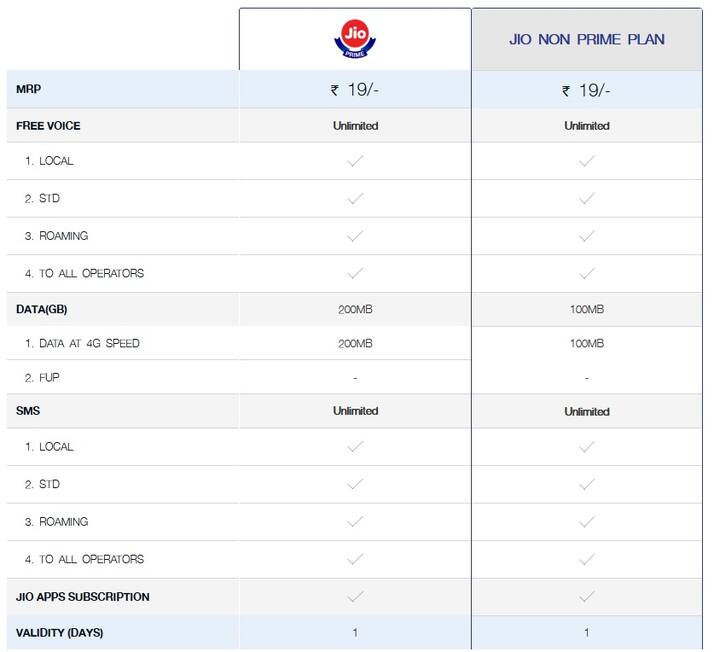720x652 pixels.
Task: Click the voice '1. LOCAL' row label
Action: pos(49,161)
